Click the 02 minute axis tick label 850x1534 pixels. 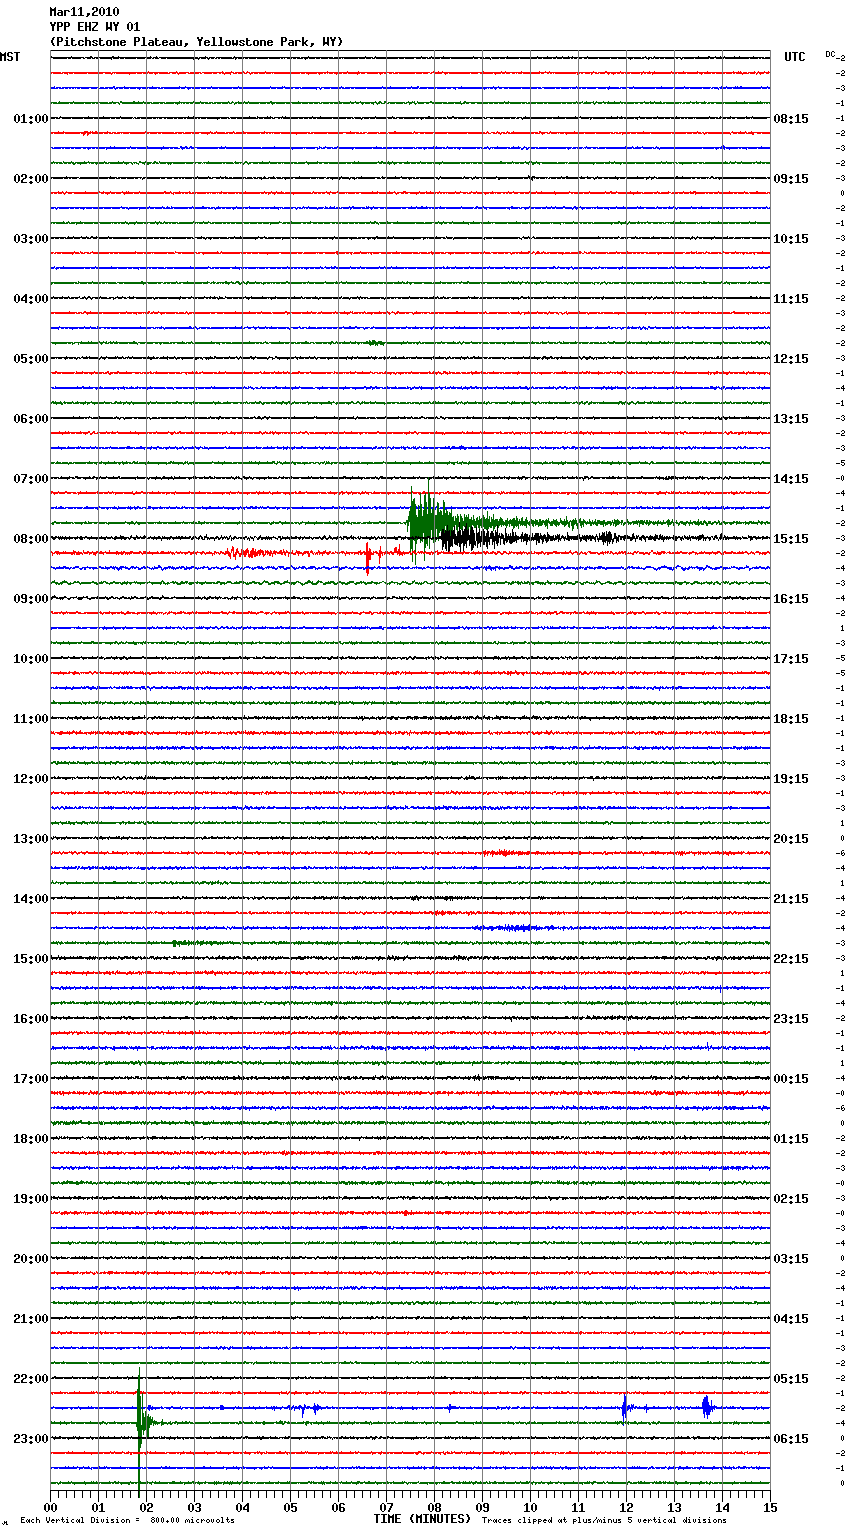pos(146,1507)
